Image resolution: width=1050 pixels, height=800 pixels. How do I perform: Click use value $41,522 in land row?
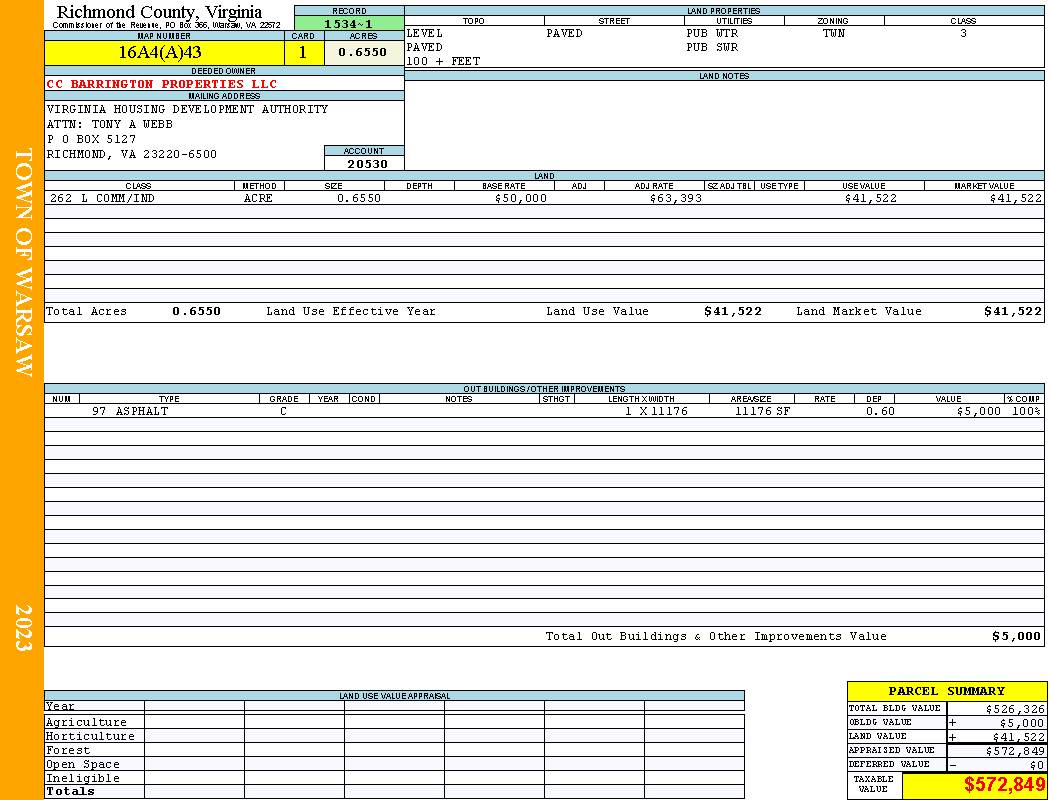pos(871,198)
